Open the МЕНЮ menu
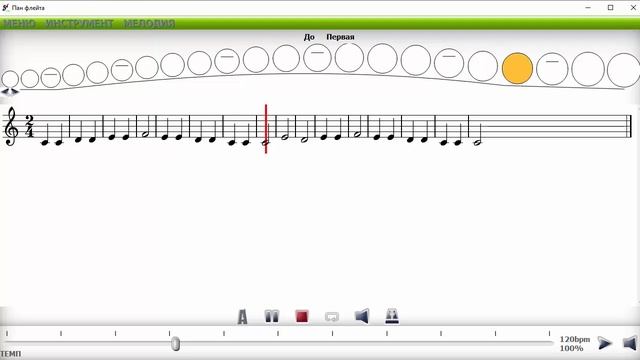This screenshot has height=360, width=640. tap(19, 23)
